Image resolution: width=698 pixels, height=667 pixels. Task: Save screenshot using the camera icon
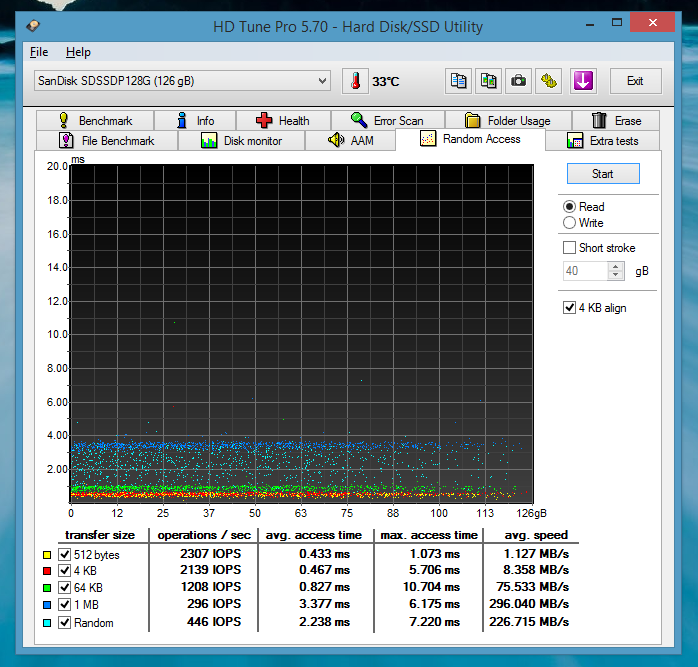coord(518,81)
